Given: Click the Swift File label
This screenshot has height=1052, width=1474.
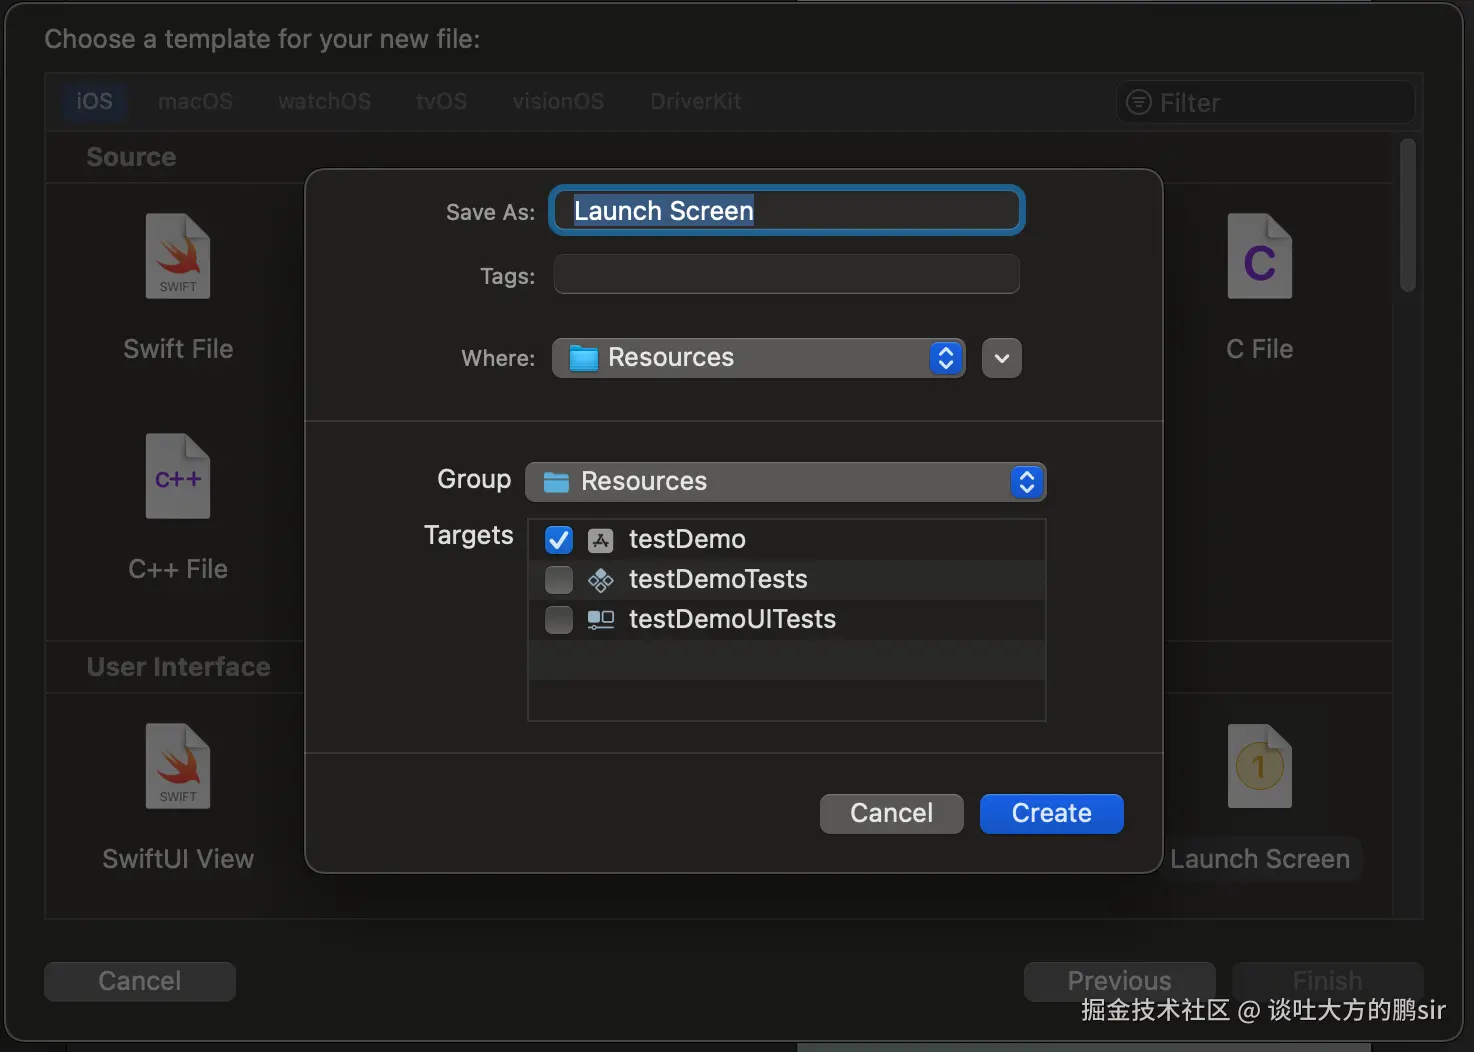Looking at the screenshot, I should click(178, 349).
